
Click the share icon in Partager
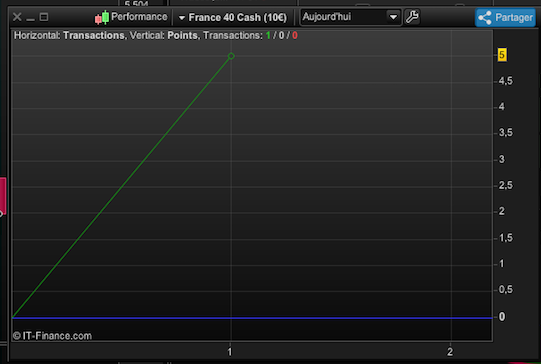(485, 18)
